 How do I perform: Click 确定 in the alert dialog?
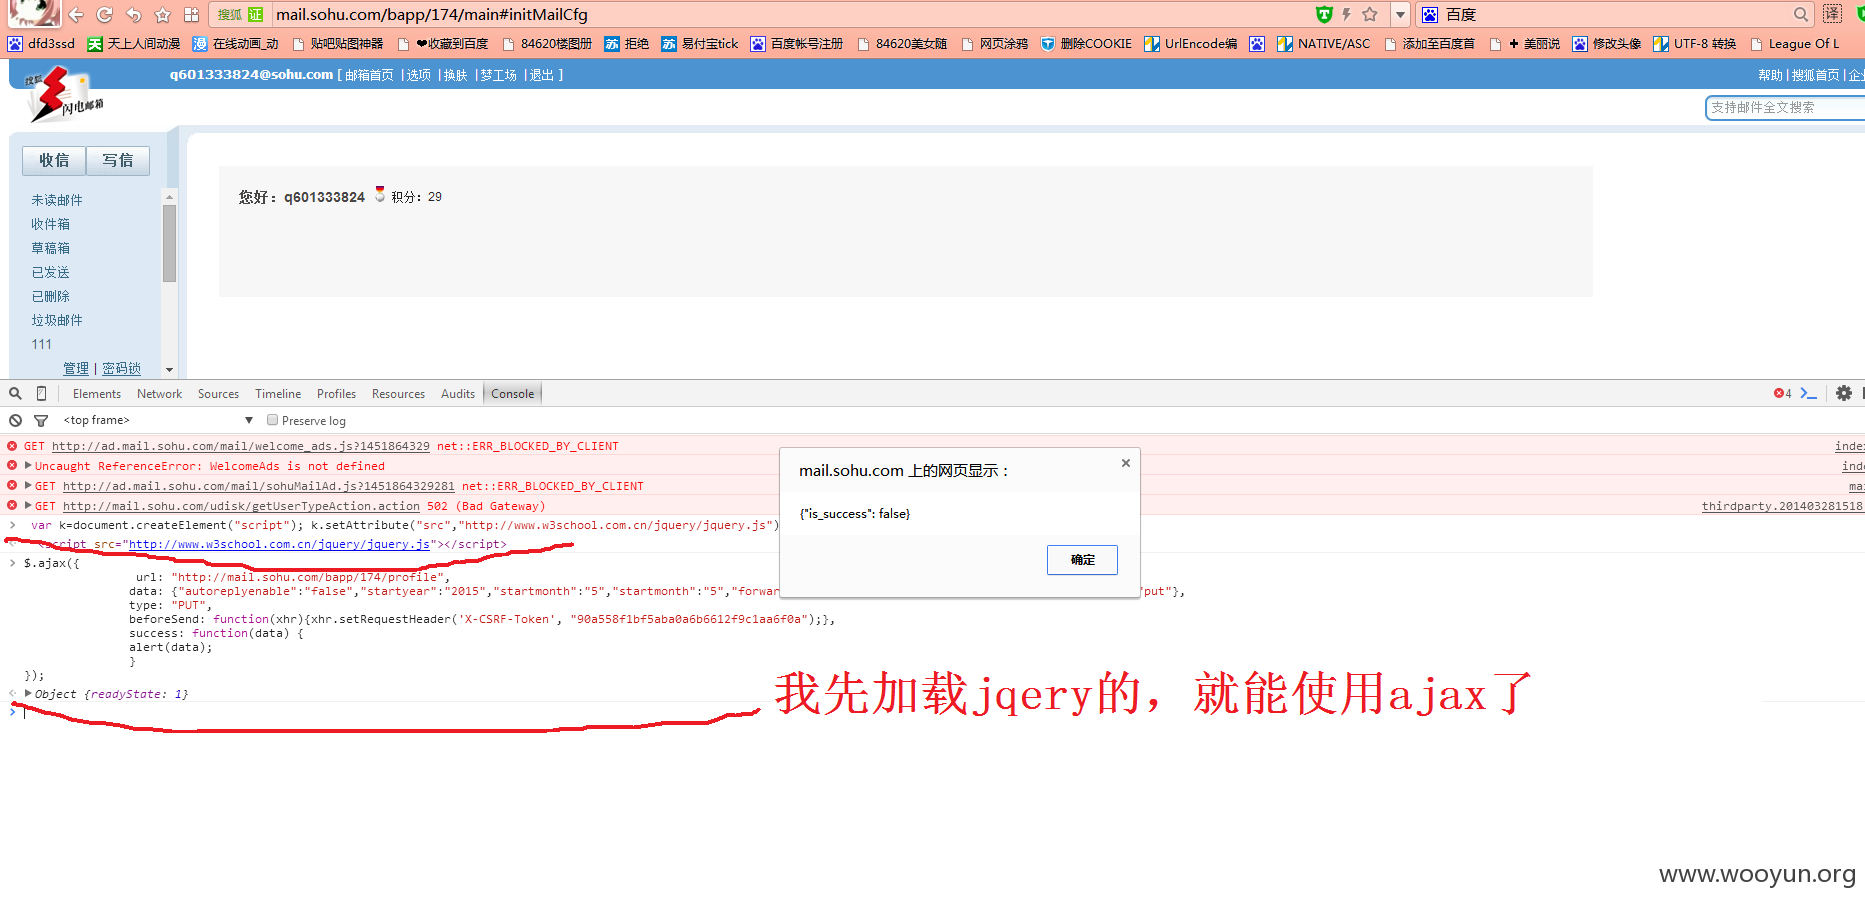click(x=1082, y=560)
